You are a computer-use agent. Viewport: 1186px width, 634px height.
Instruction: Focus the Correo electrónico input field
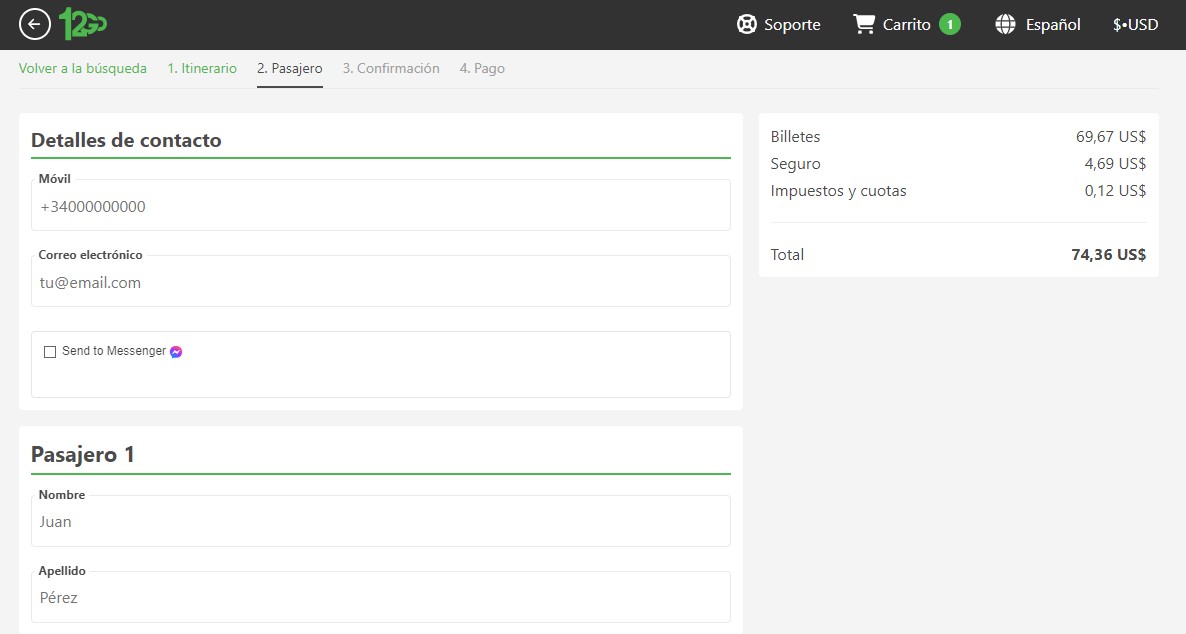click(x=380, y=283)
